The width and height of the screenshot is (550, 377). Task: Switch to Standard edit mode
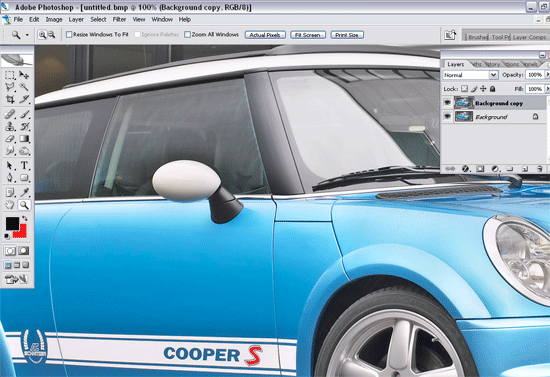tap(10, 251)
